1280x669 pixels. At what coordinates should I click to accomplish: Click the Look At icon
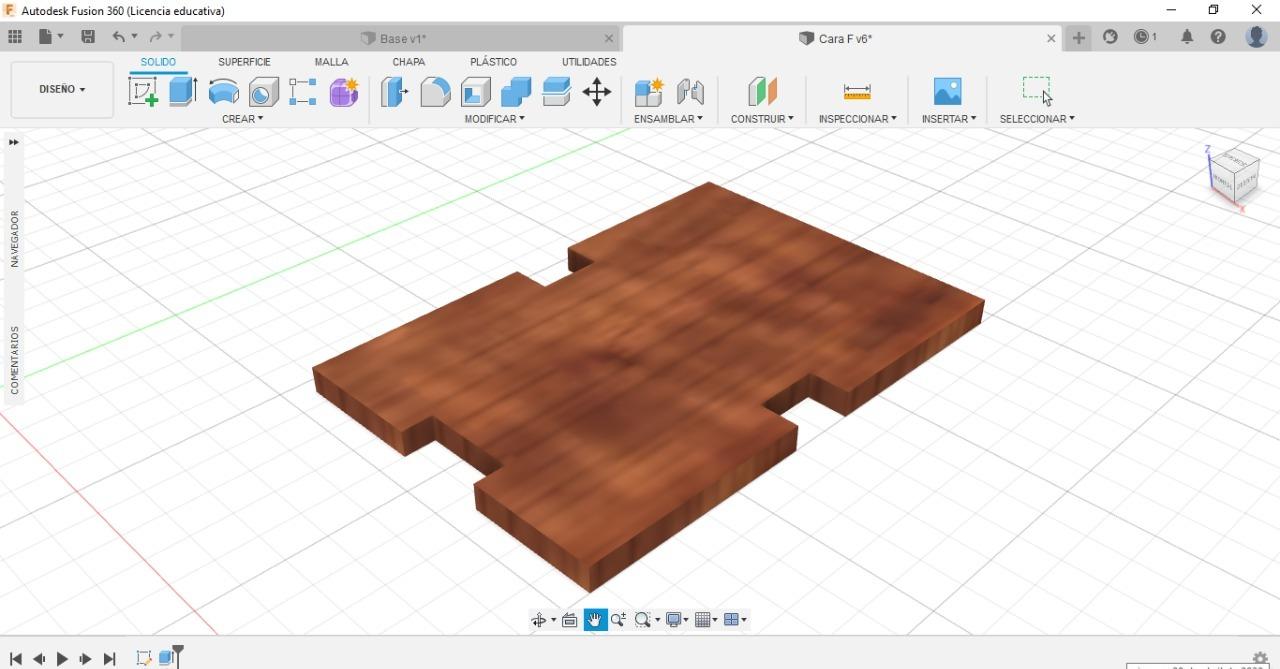[570, 620]
